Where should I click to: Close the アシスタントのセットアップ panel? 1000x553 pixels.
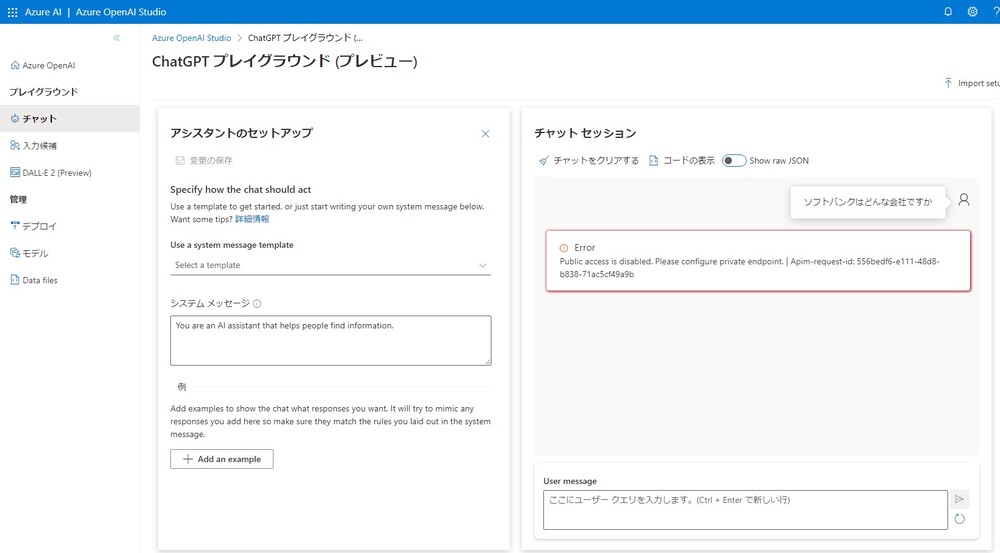pyautogui.click(x=486, y=133)
